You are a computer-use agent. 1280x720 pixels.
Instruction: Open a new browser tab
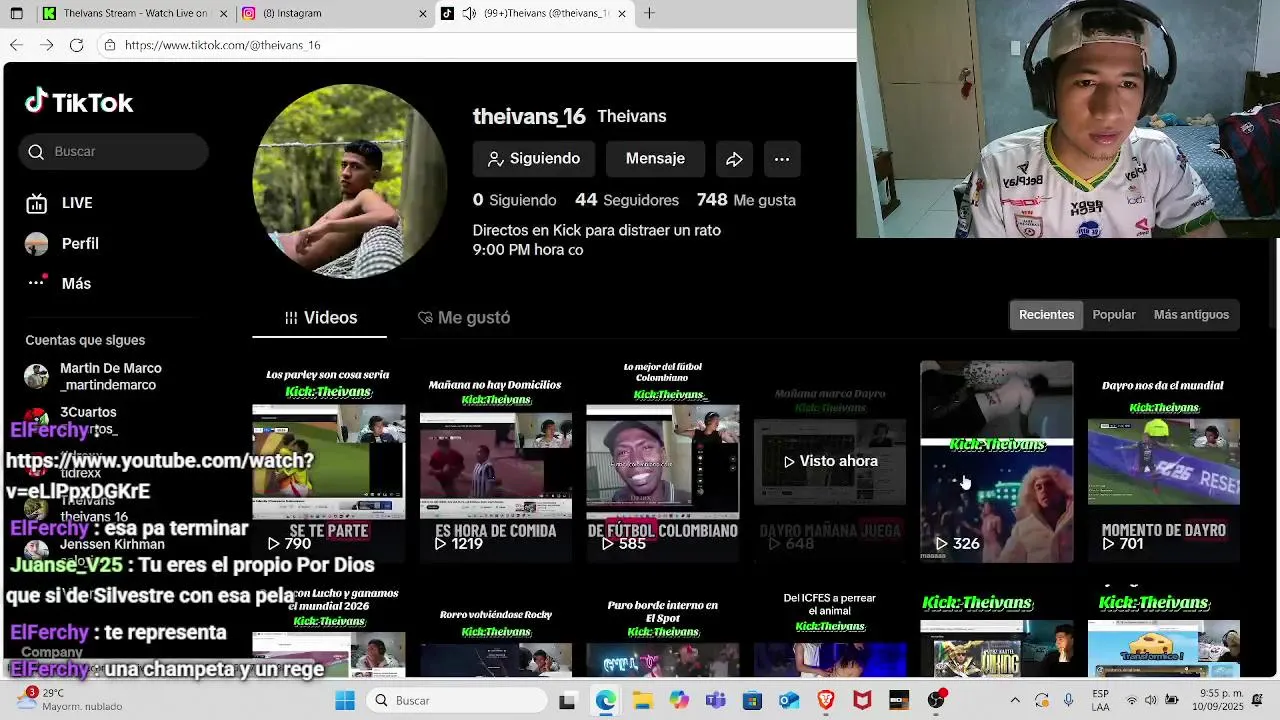650,14
